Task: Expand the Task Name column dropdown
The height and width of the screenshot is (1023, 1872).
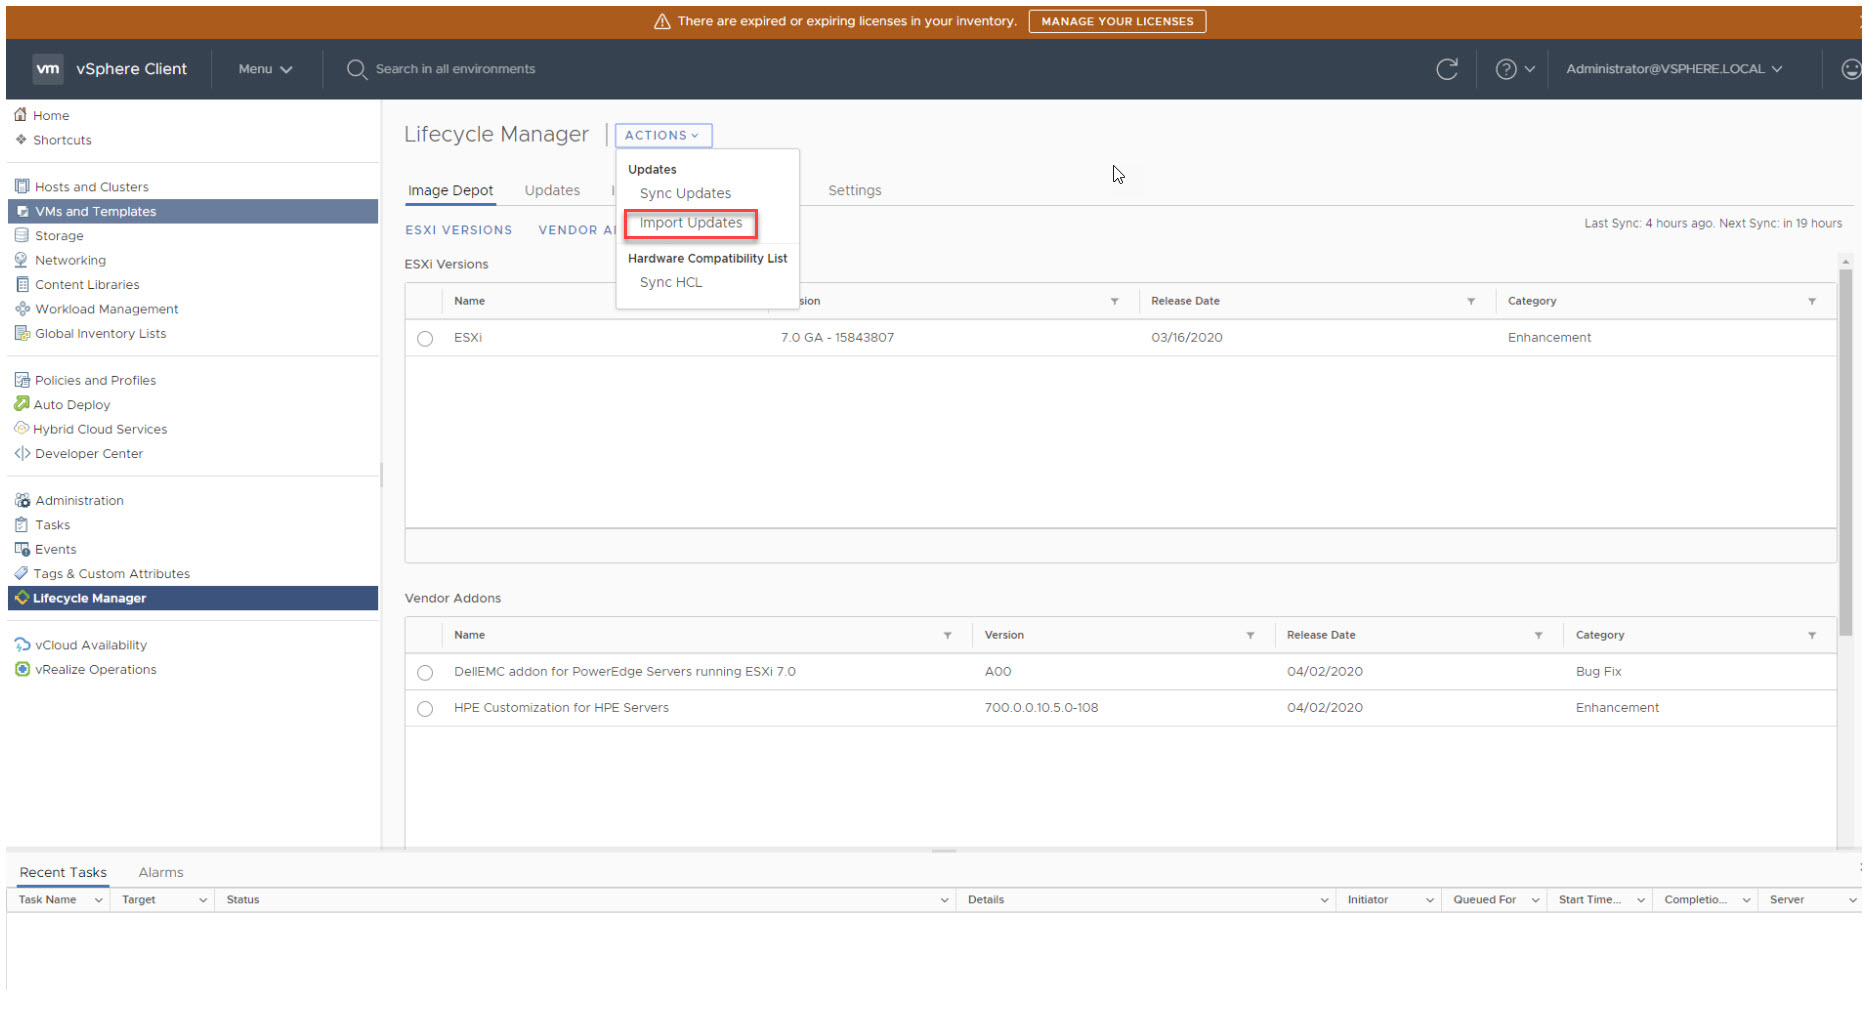Action: click(98, 901)
